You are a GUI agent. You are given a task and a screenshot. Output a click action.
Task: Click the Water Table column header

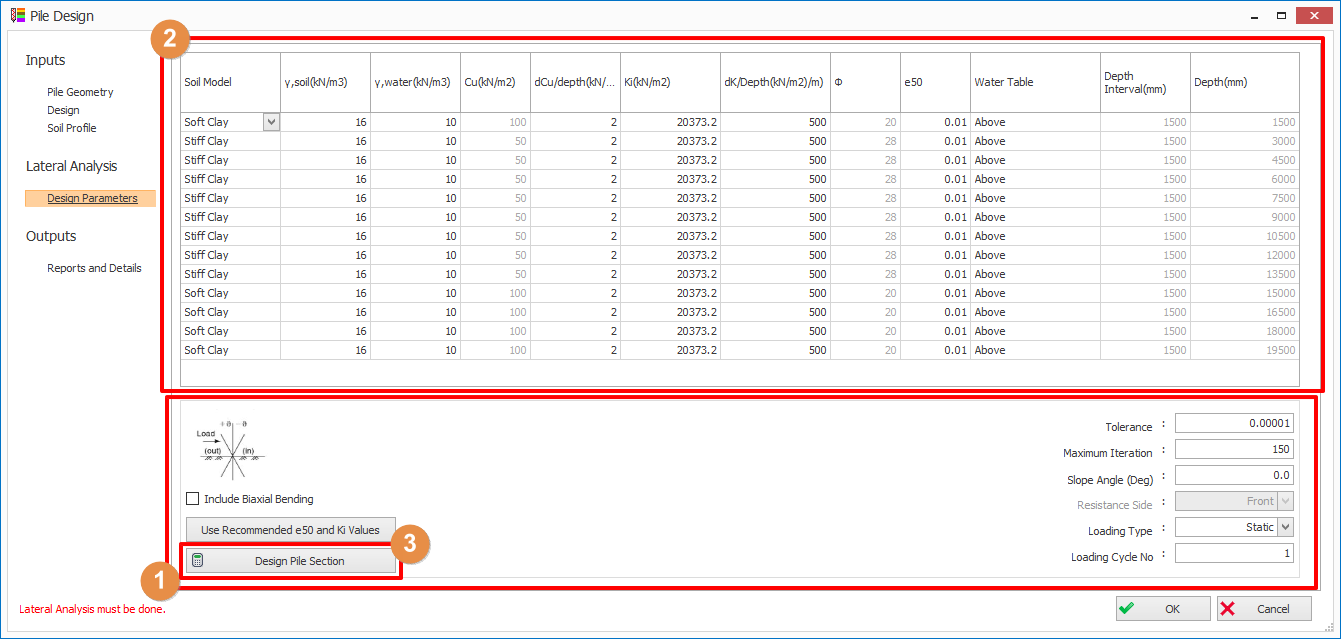(x=1034, y=82)
